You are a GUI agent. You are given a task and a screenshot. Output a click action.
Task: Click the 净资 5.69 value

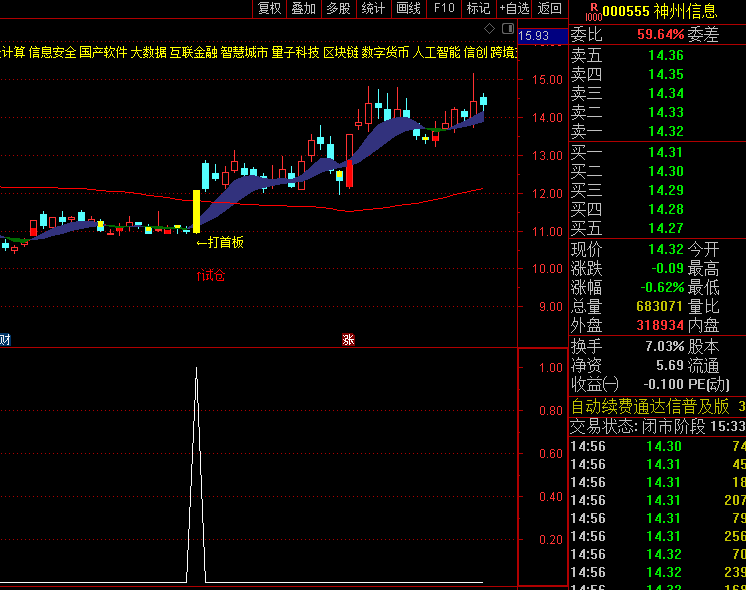(670, 366)
